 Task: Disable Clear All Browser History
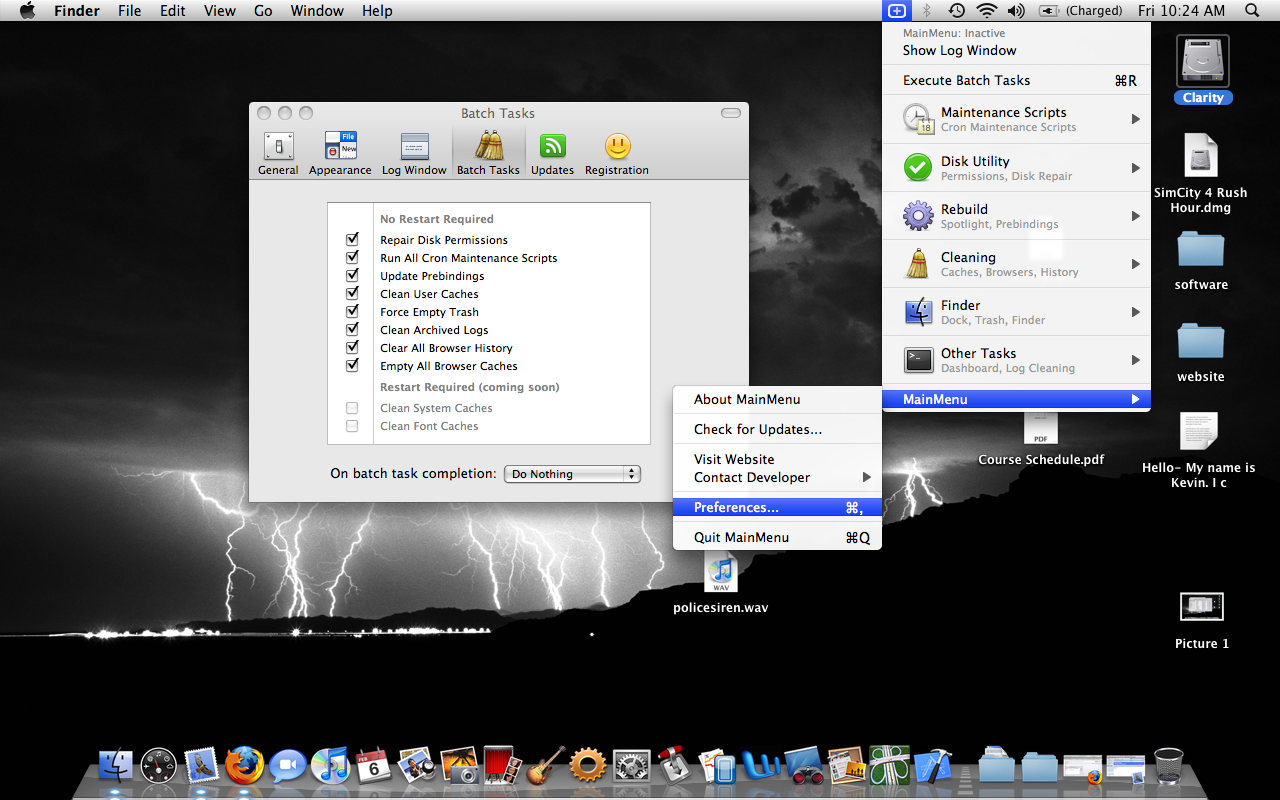[352, 348]
